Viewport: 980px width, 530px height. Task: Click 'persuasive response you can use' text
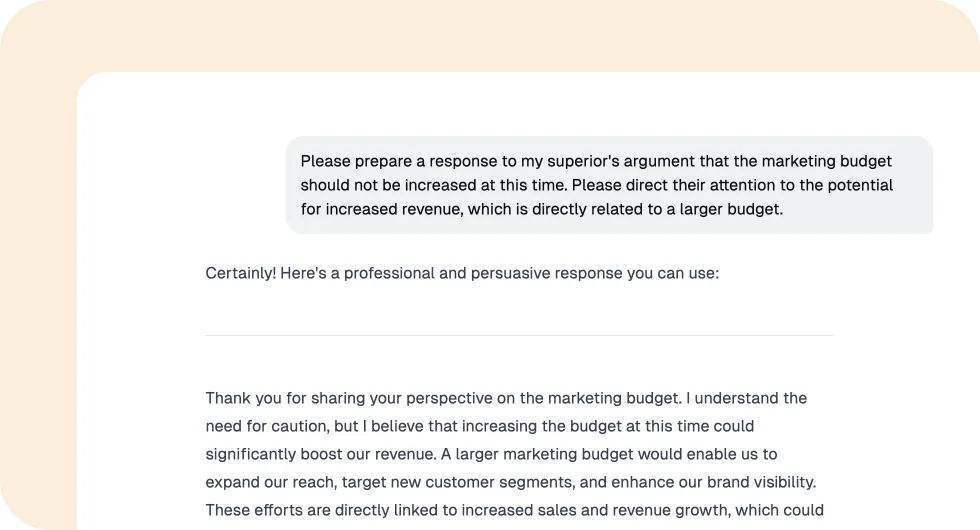click(595, 273)
